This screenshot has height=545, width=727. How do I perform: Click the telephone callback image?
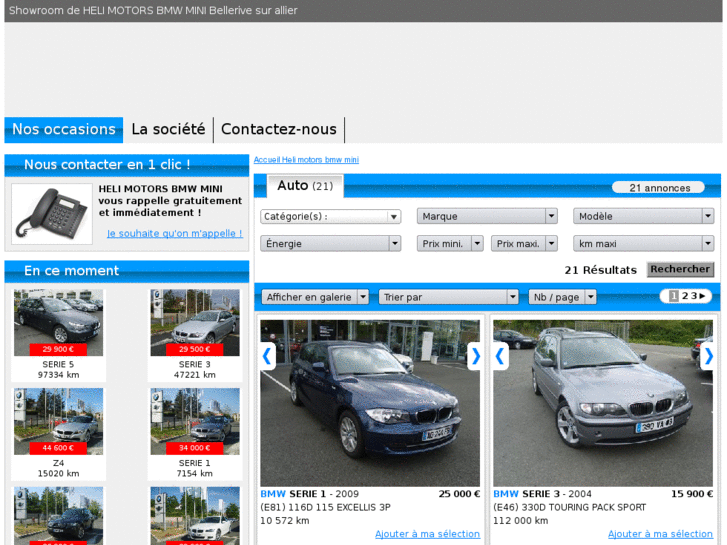pos(52,213)
